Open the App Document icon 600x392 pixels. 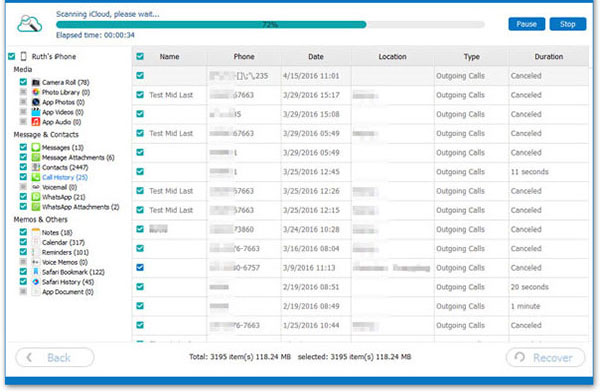[x=36, y=292]
